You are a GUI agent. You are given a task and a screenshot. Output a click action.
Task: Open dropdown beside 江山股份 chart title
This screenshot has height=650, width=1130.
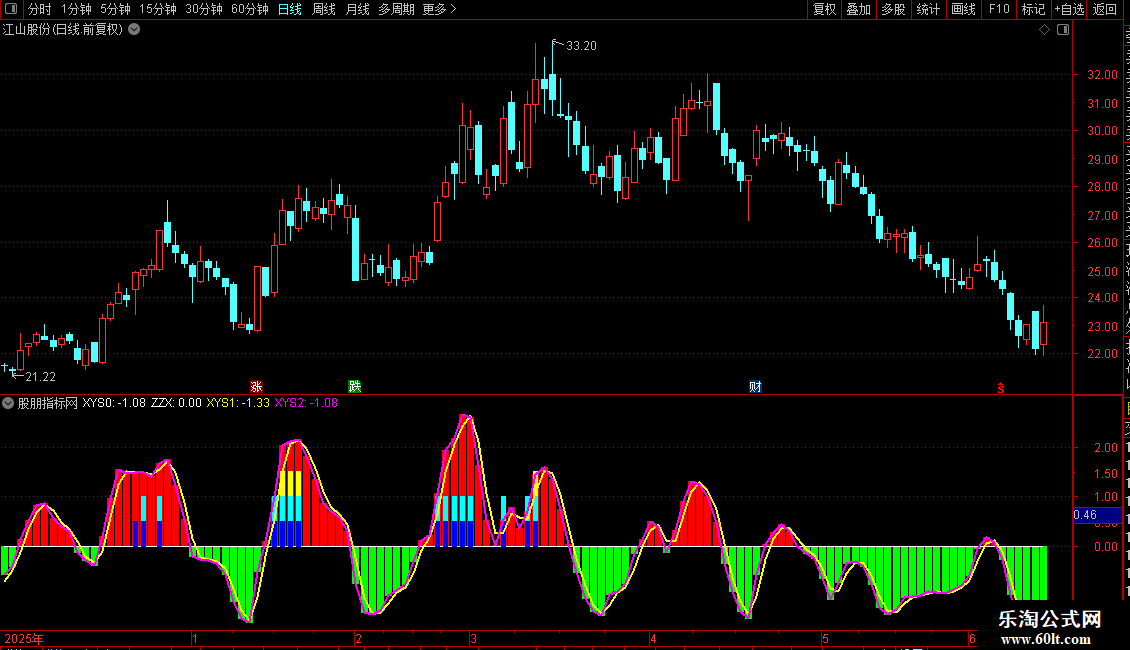(x=134, y=30)
